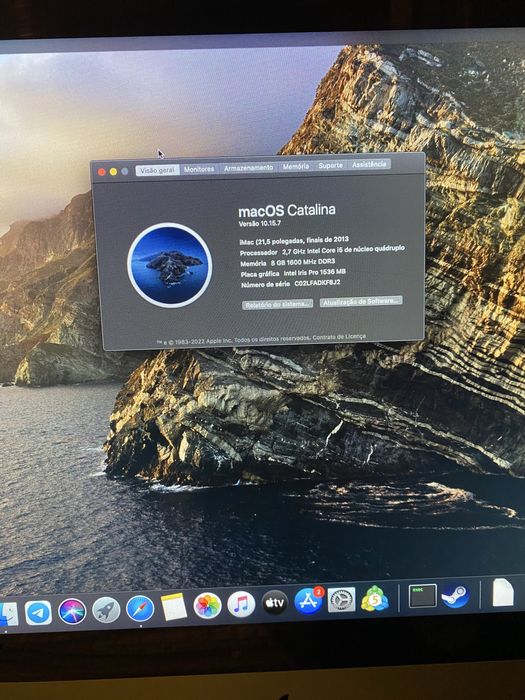Screen dimensions: 525x700
Task: Open the Suporte tab
Action: coord(331,165)
